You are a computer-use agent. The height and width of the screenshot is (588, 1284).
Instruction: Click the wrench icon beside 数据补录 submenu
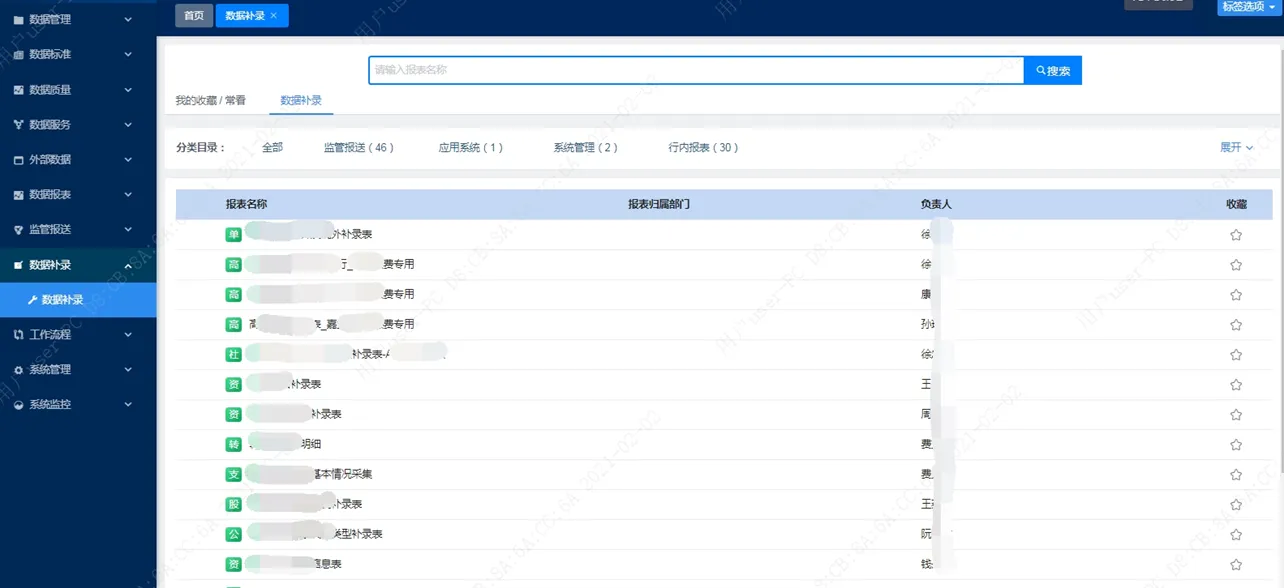tap(32, 300)
